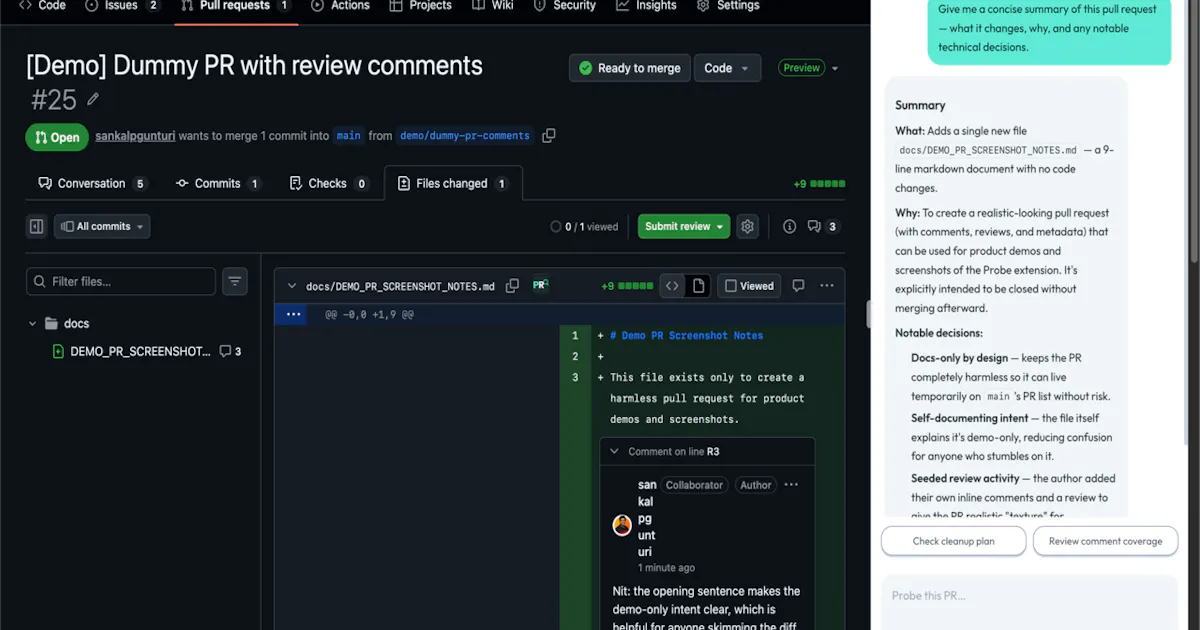Click the 0 / 1 viewed progress indicator
Image resolution: width=1200 pixels, height=630 pixels.
584,227
